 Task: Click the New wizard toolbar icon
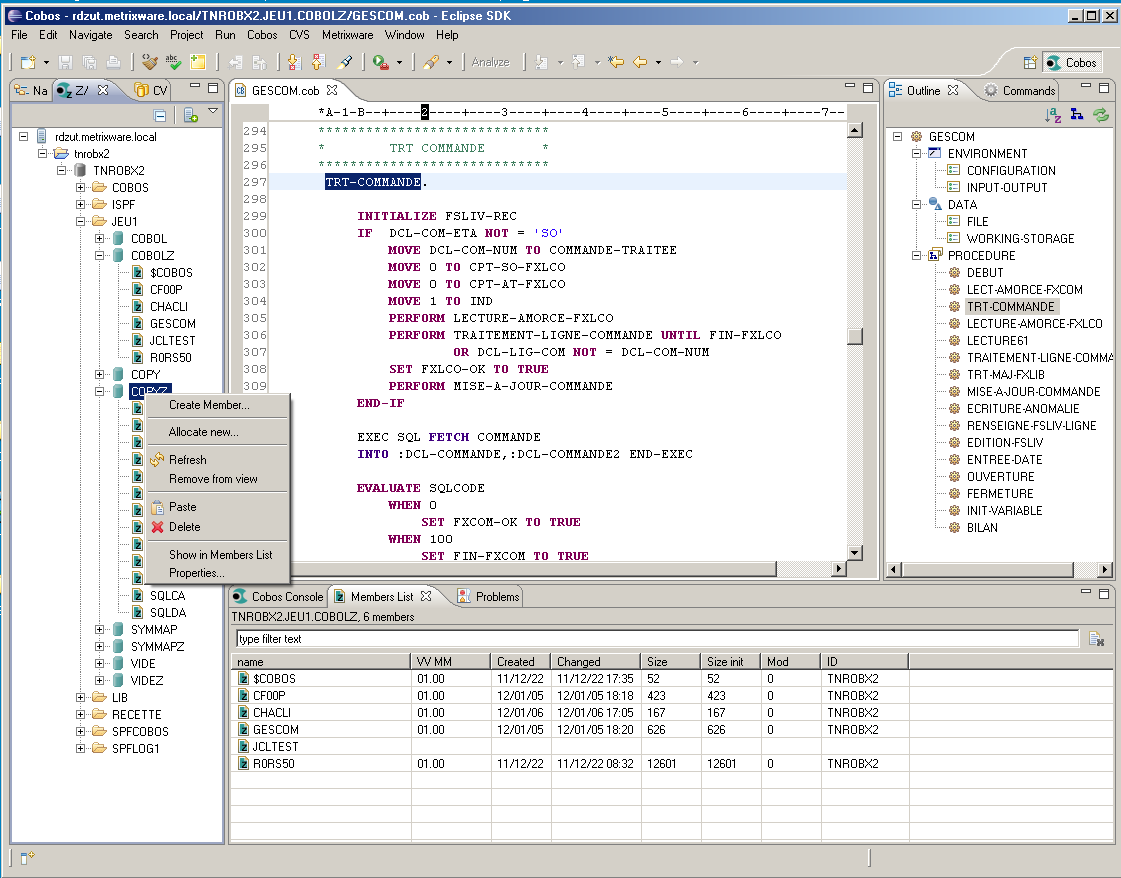coord(28,62)
